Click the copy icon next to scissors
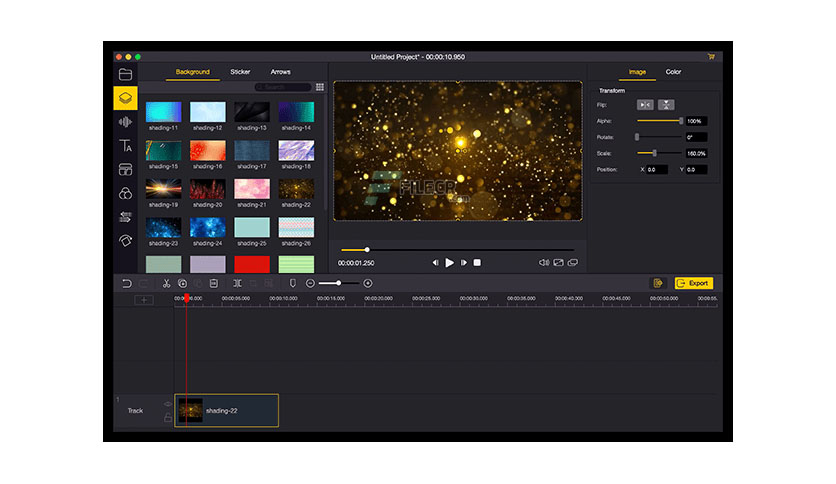The height and width of the screenshot is (484, 836). click(182, 284)
